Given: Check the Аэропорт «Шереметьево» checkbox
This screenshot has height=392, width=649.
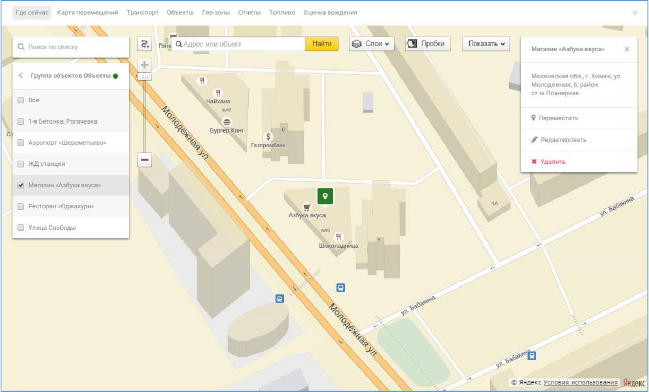Looking at the screenshot, I should tap(21, 143).
